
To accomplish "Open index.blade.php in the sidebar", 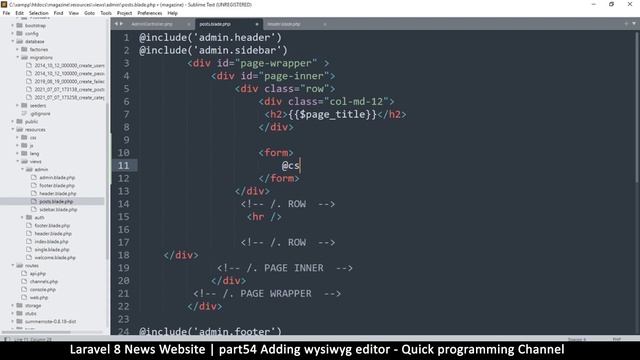I will [51, 242].
